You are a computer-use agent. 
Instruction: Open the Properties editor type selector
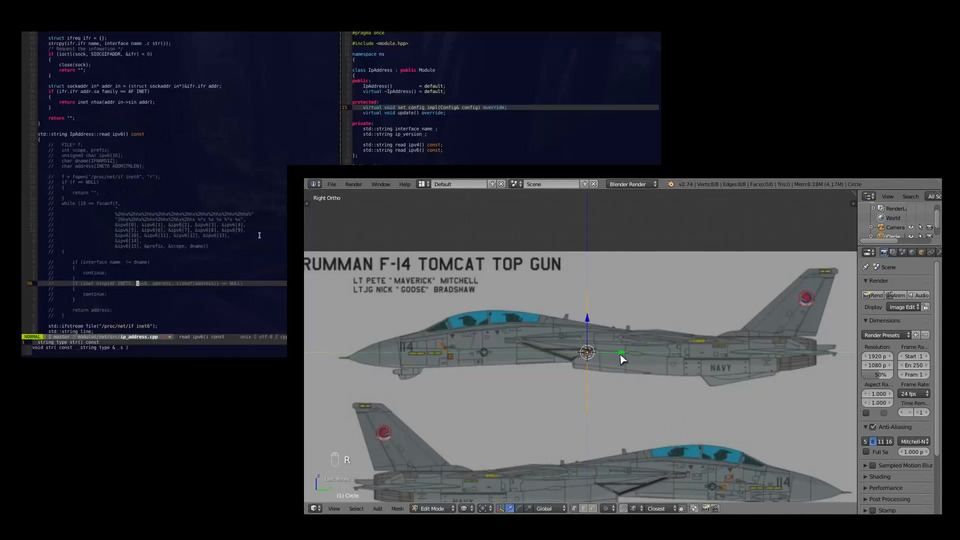click(869, 252)
